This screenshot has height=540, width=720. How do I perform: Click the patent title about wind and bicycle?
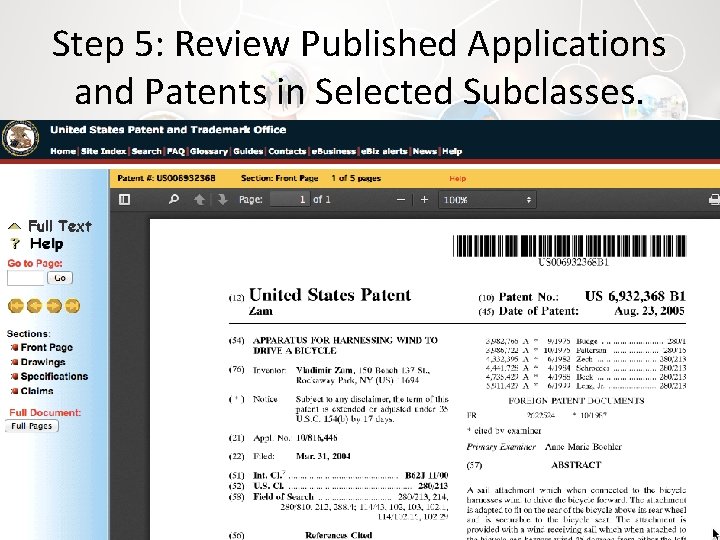pyautogui.click(x=345, y=345)
